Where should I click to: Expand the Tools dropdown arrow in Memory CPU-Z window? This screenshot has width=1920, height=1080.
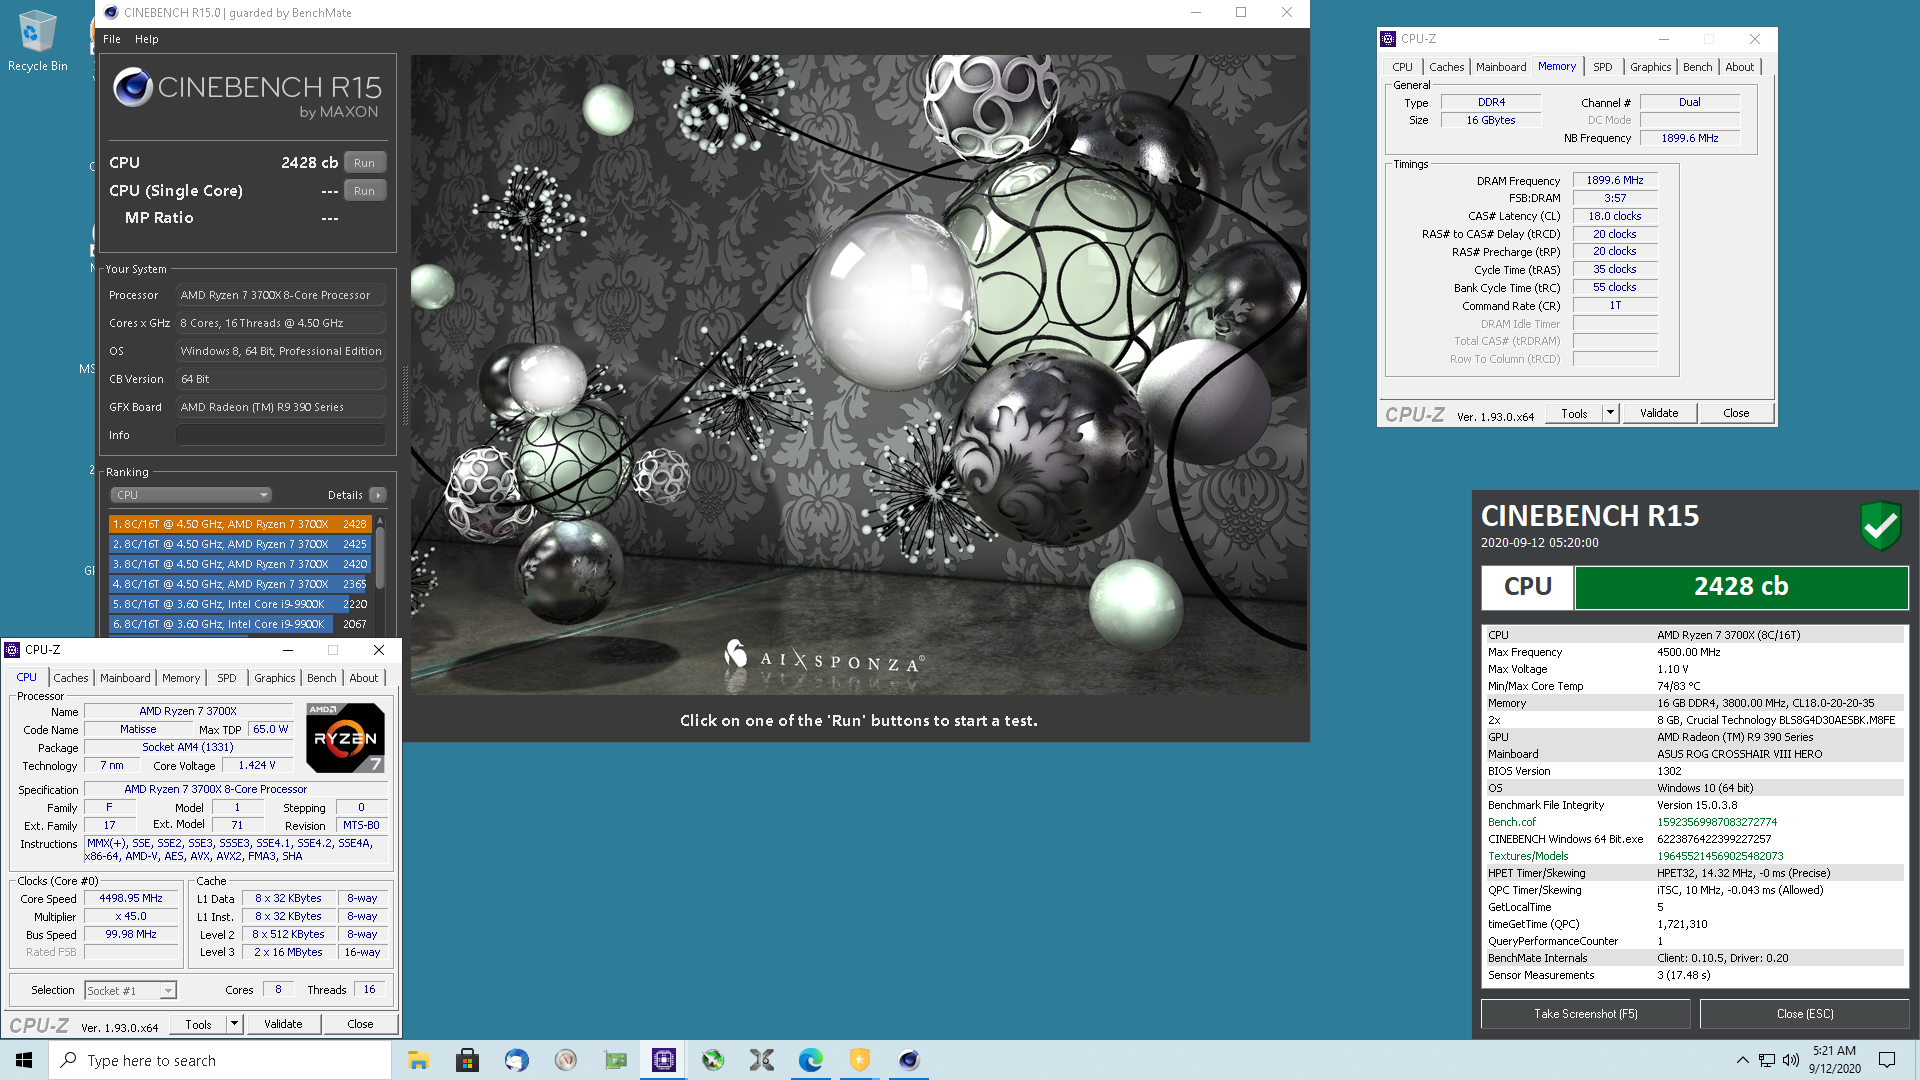tap(1610, 413)
